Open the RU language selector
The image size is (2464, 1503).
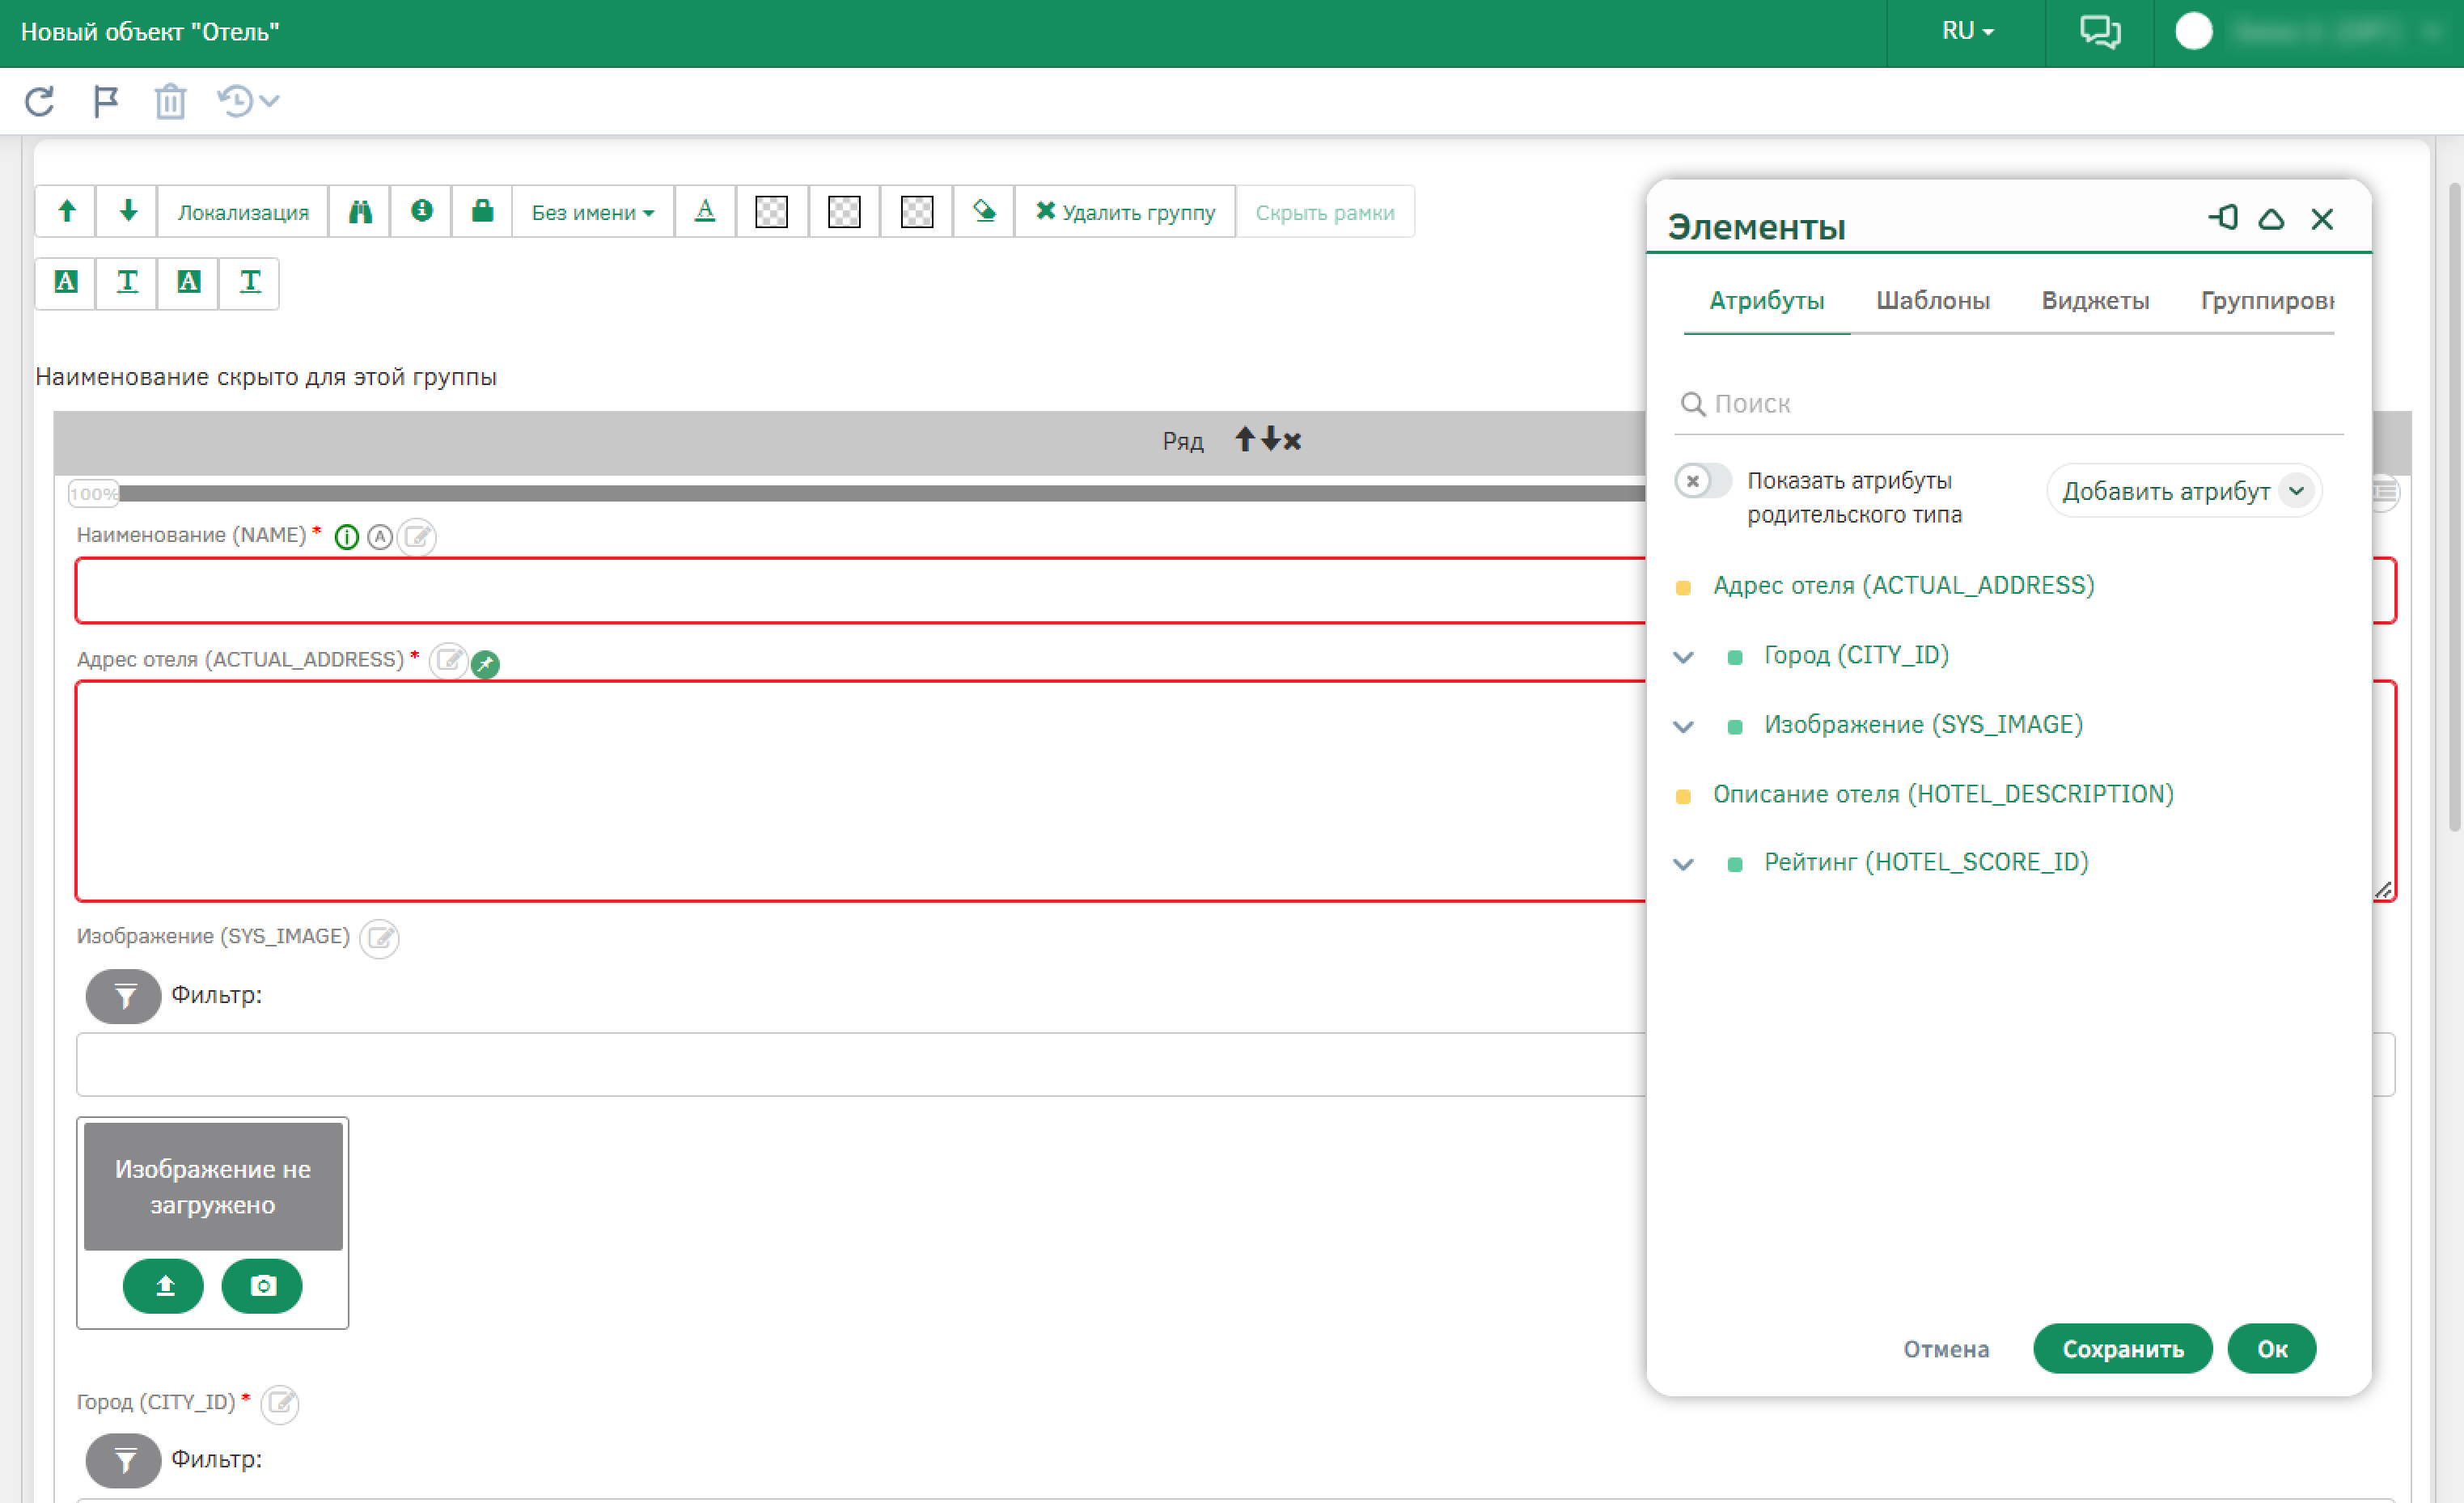[x=1967, y=31]
